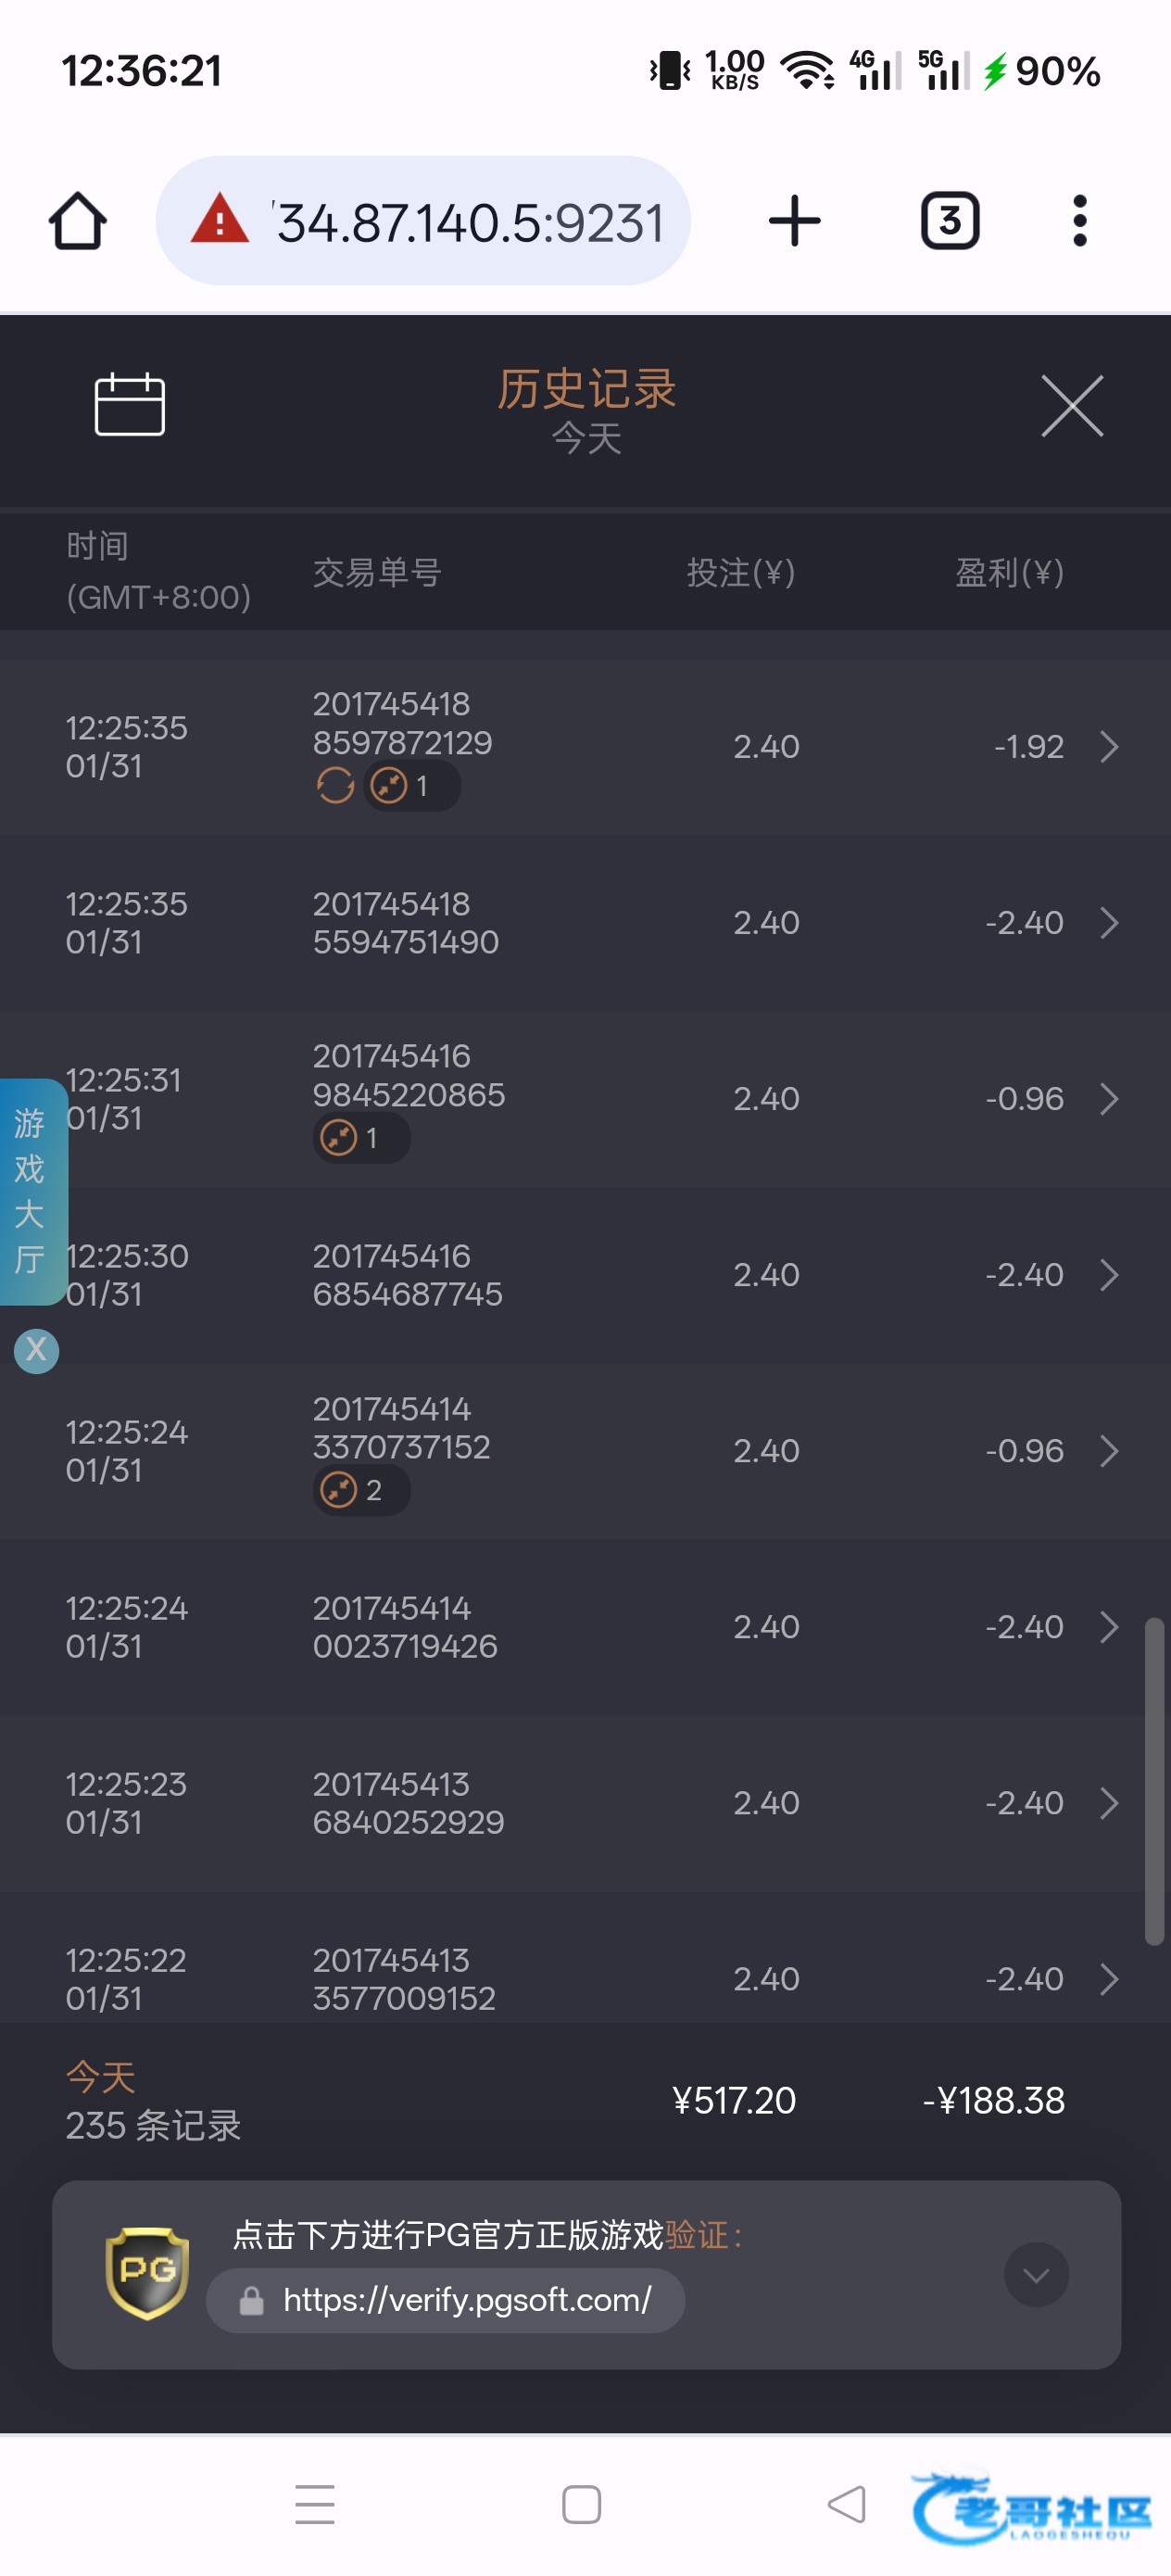The image size is (1171, 2576).
Task: Click the PG shield logo
Action: (147, 2272)
